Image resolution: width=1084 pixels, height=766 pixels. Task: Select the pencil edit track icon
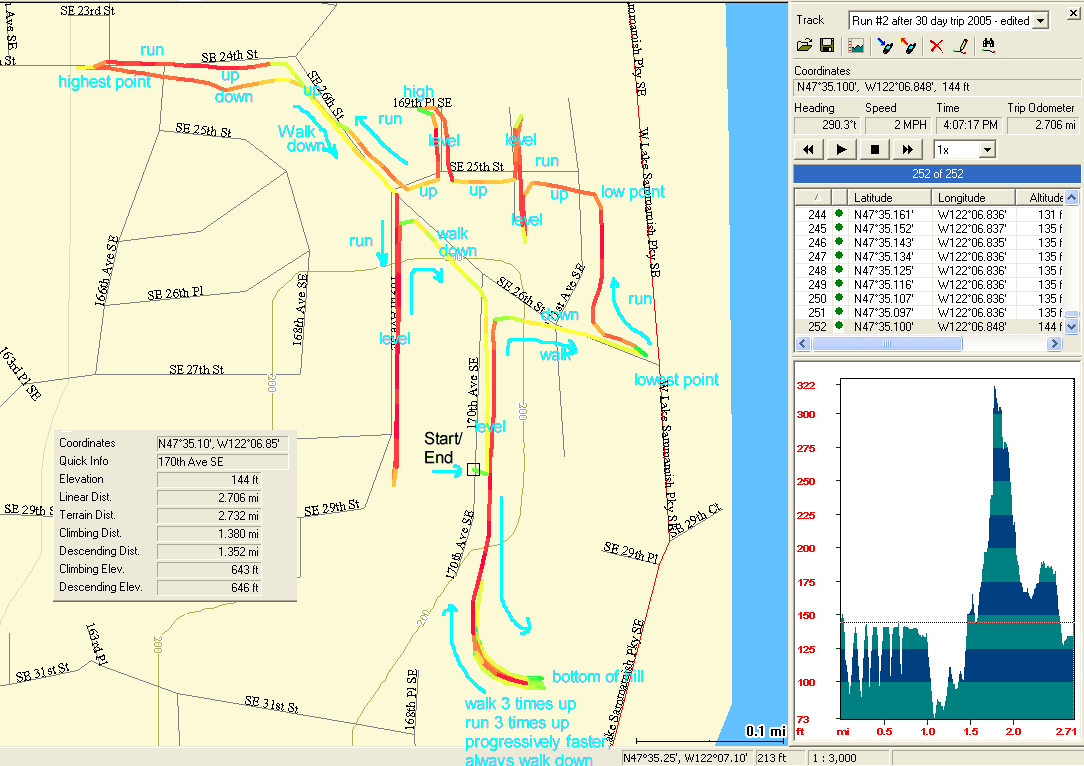point(961,45)
